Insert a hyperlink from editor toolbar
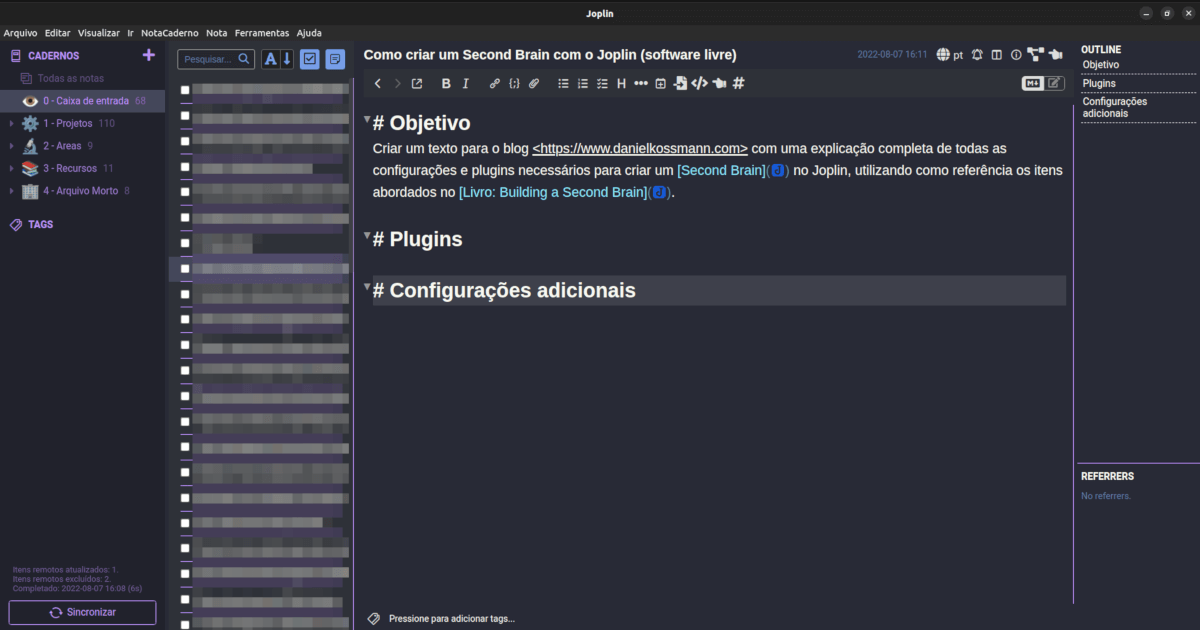The width and height of the screenshot is (1200, 630). (495, 84)
